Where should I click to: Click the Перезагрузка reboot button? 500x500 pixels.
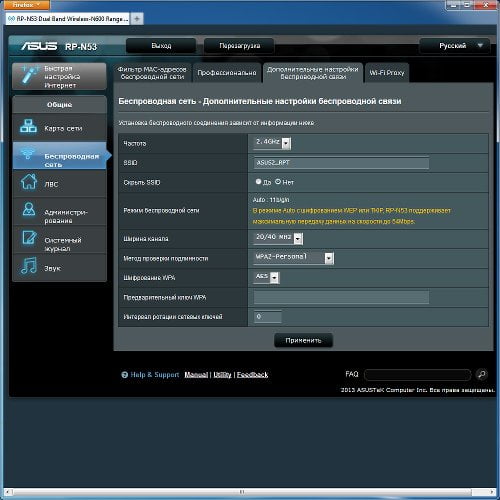click(239, 46)
